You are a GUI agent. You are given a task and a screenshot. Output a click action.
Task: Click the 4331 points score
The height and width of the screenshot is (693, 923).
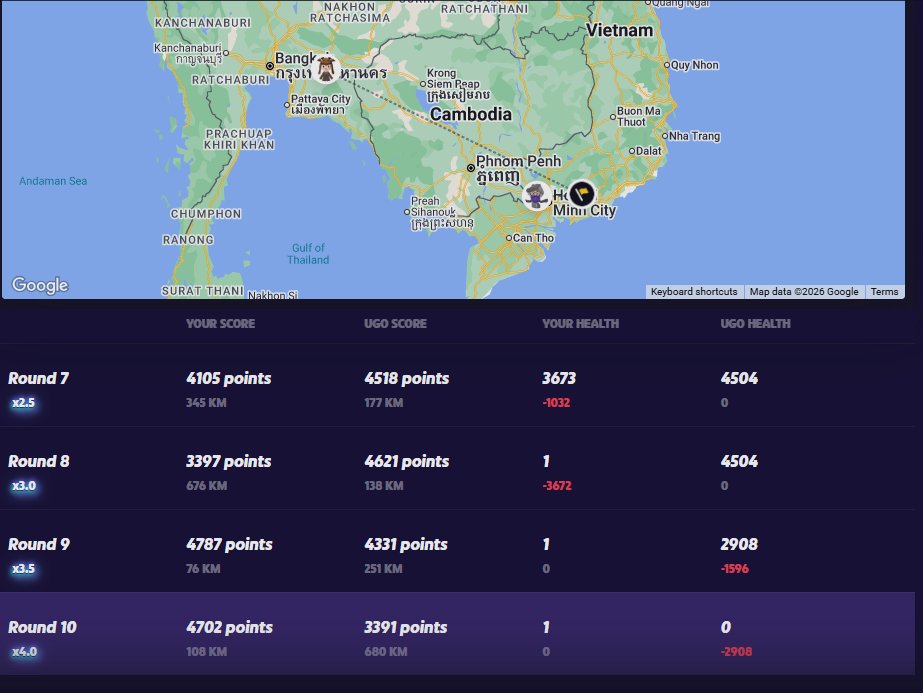tap(406, 544)
